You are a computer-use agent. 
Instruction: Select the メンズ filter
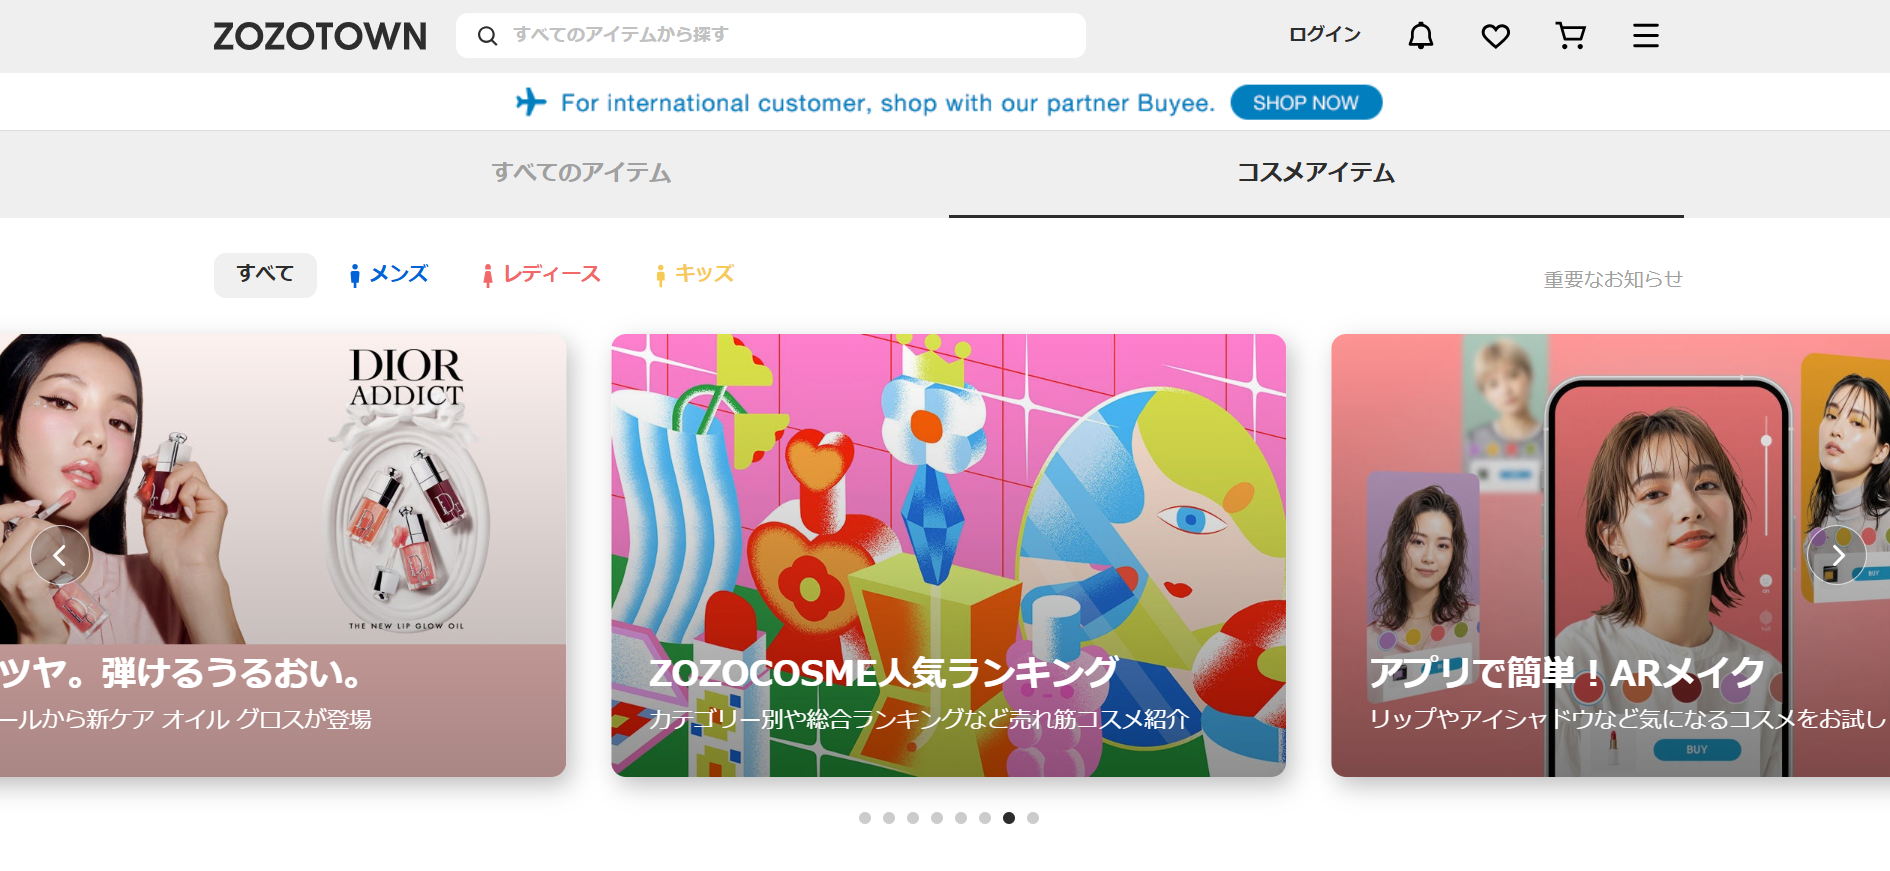coord(389,274)
